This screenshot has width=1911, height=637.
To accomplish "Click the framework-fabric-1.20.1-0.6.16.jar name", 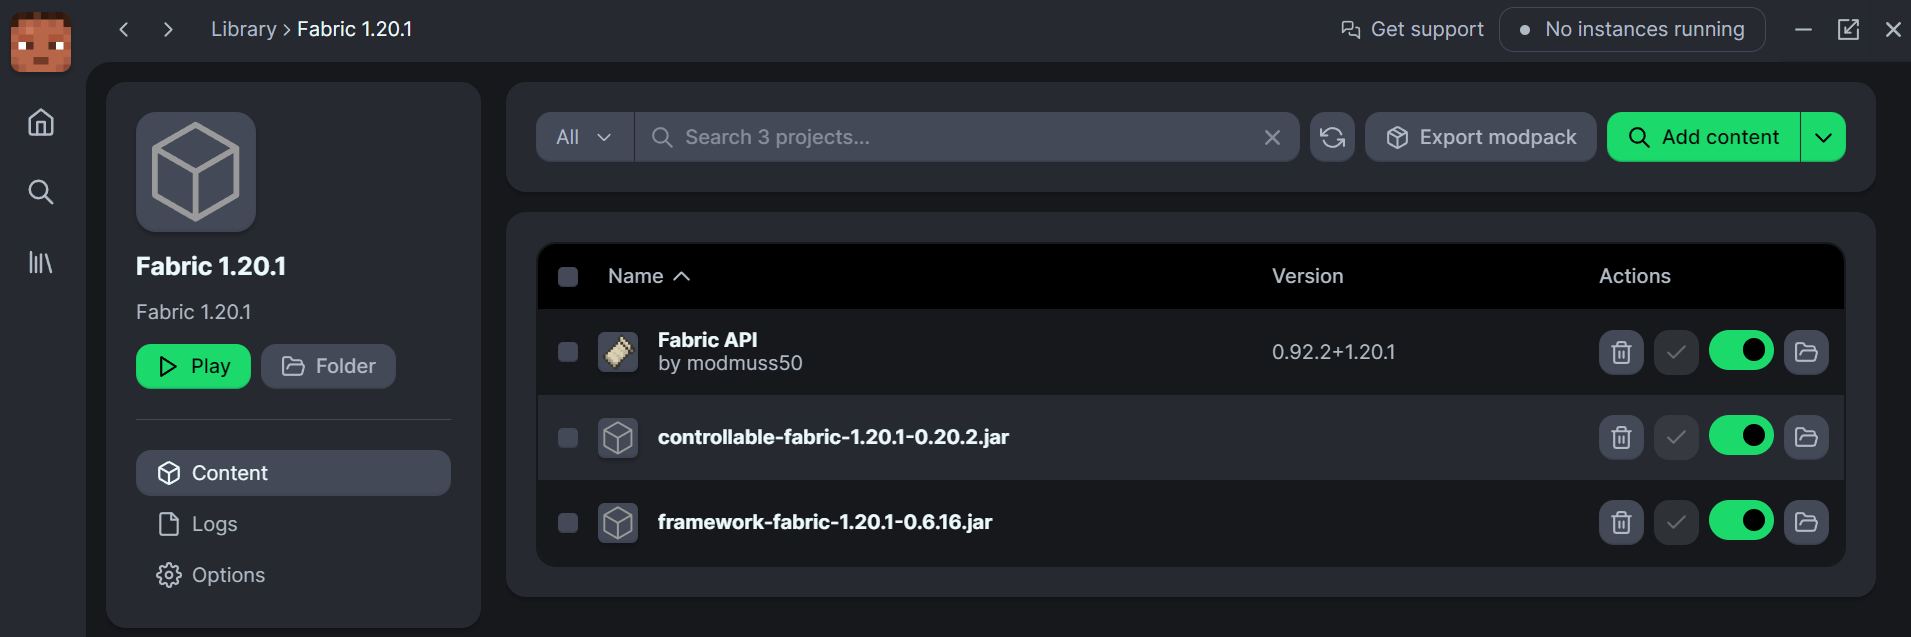I will (825, 522).
